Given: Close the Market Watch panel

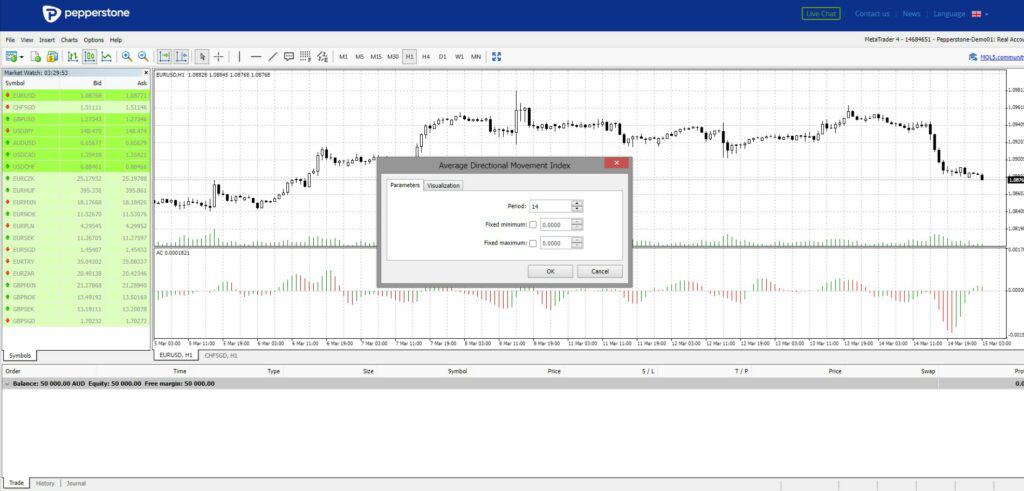Looking at the screenshot, I should 146,72.
